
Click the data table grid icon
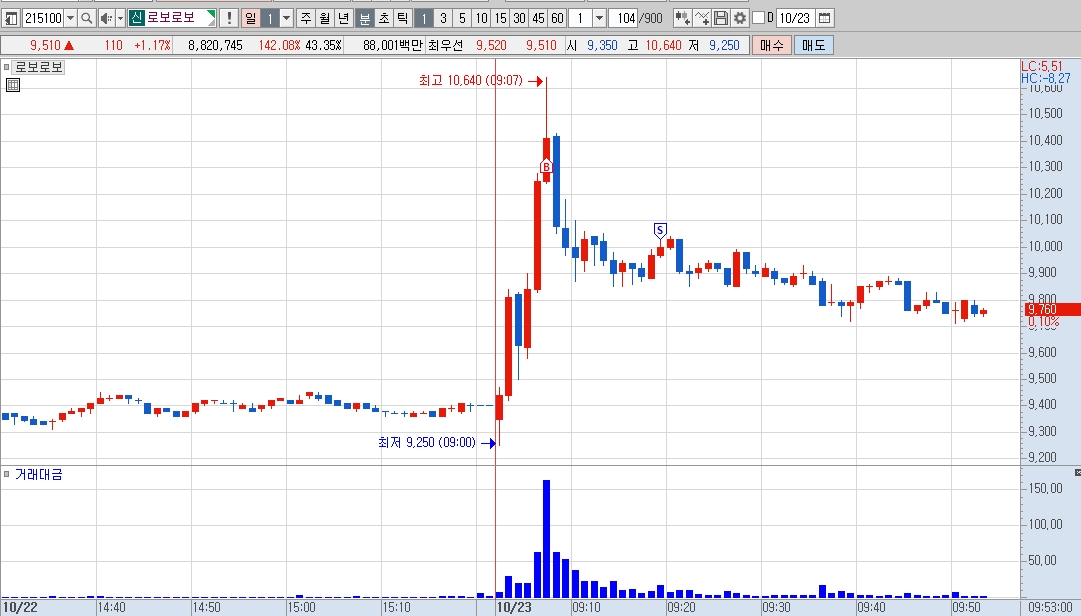tap(12, 85)
